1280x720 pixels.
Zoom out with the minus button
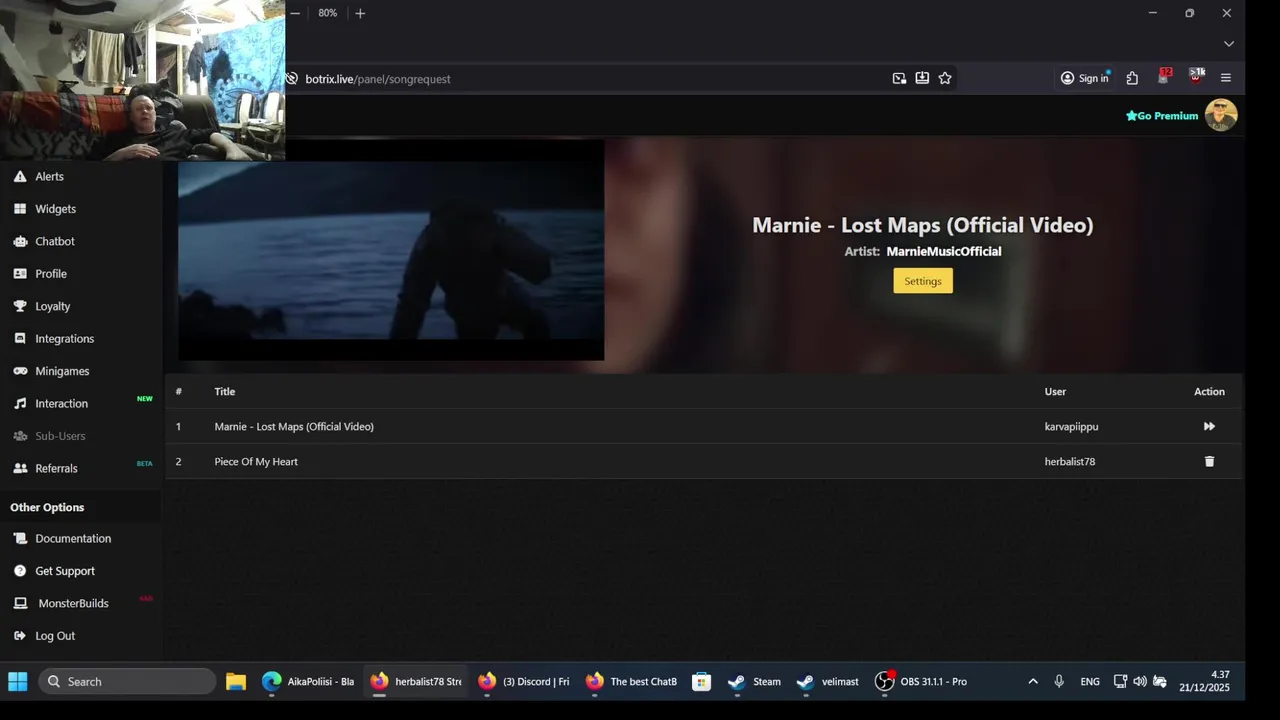point(295,13)
